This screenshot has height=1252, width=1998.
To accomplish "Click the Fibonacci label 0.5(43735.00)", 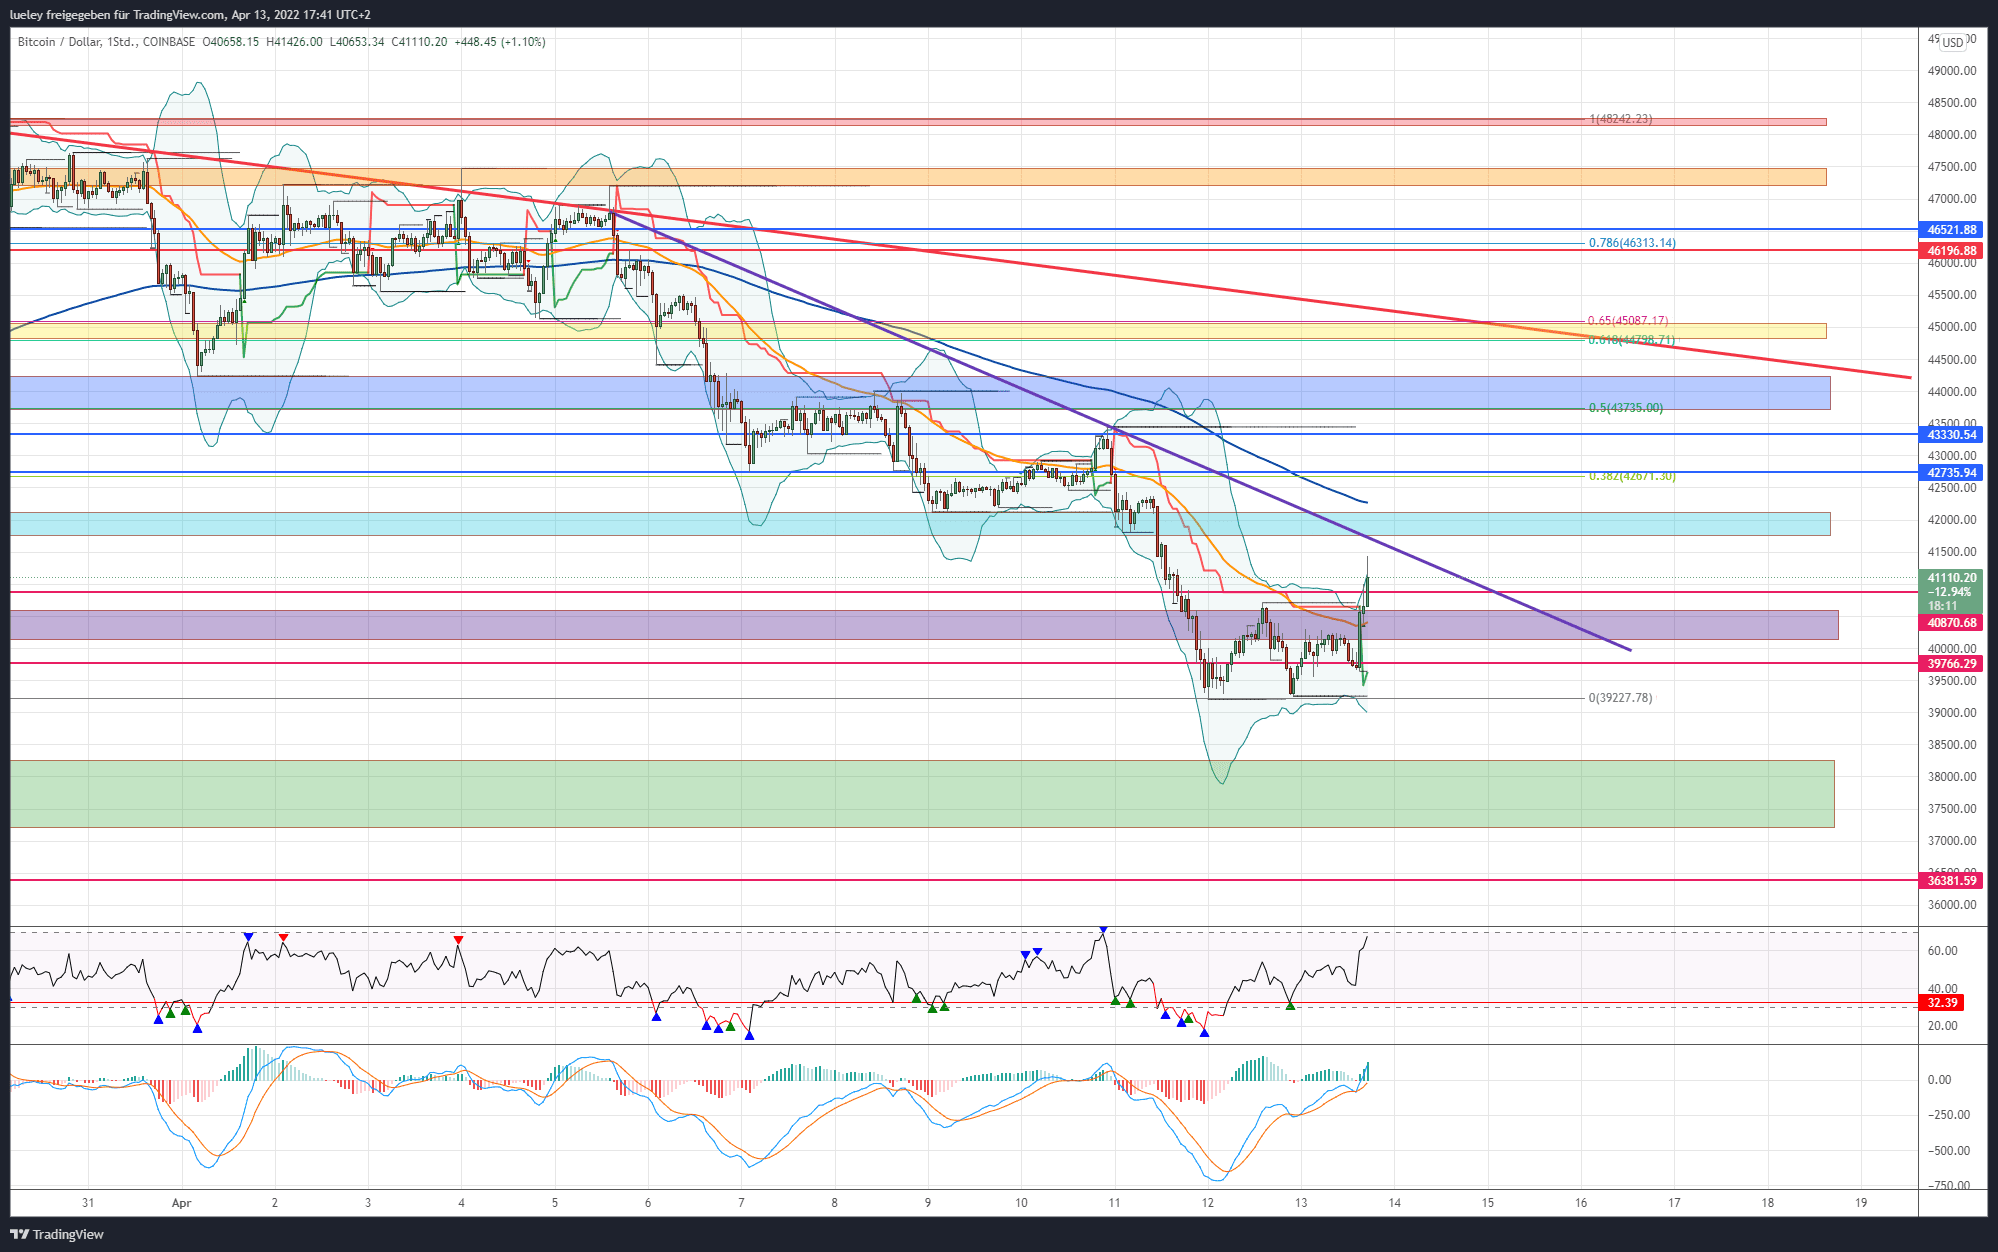I will (1626, 408).
